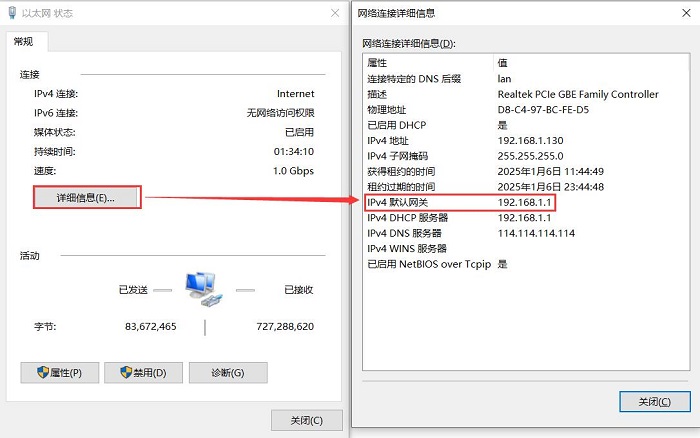Click sent bytes value 83,672,465
The height and width of the screenshot is (438, 700).
(151, 326)
